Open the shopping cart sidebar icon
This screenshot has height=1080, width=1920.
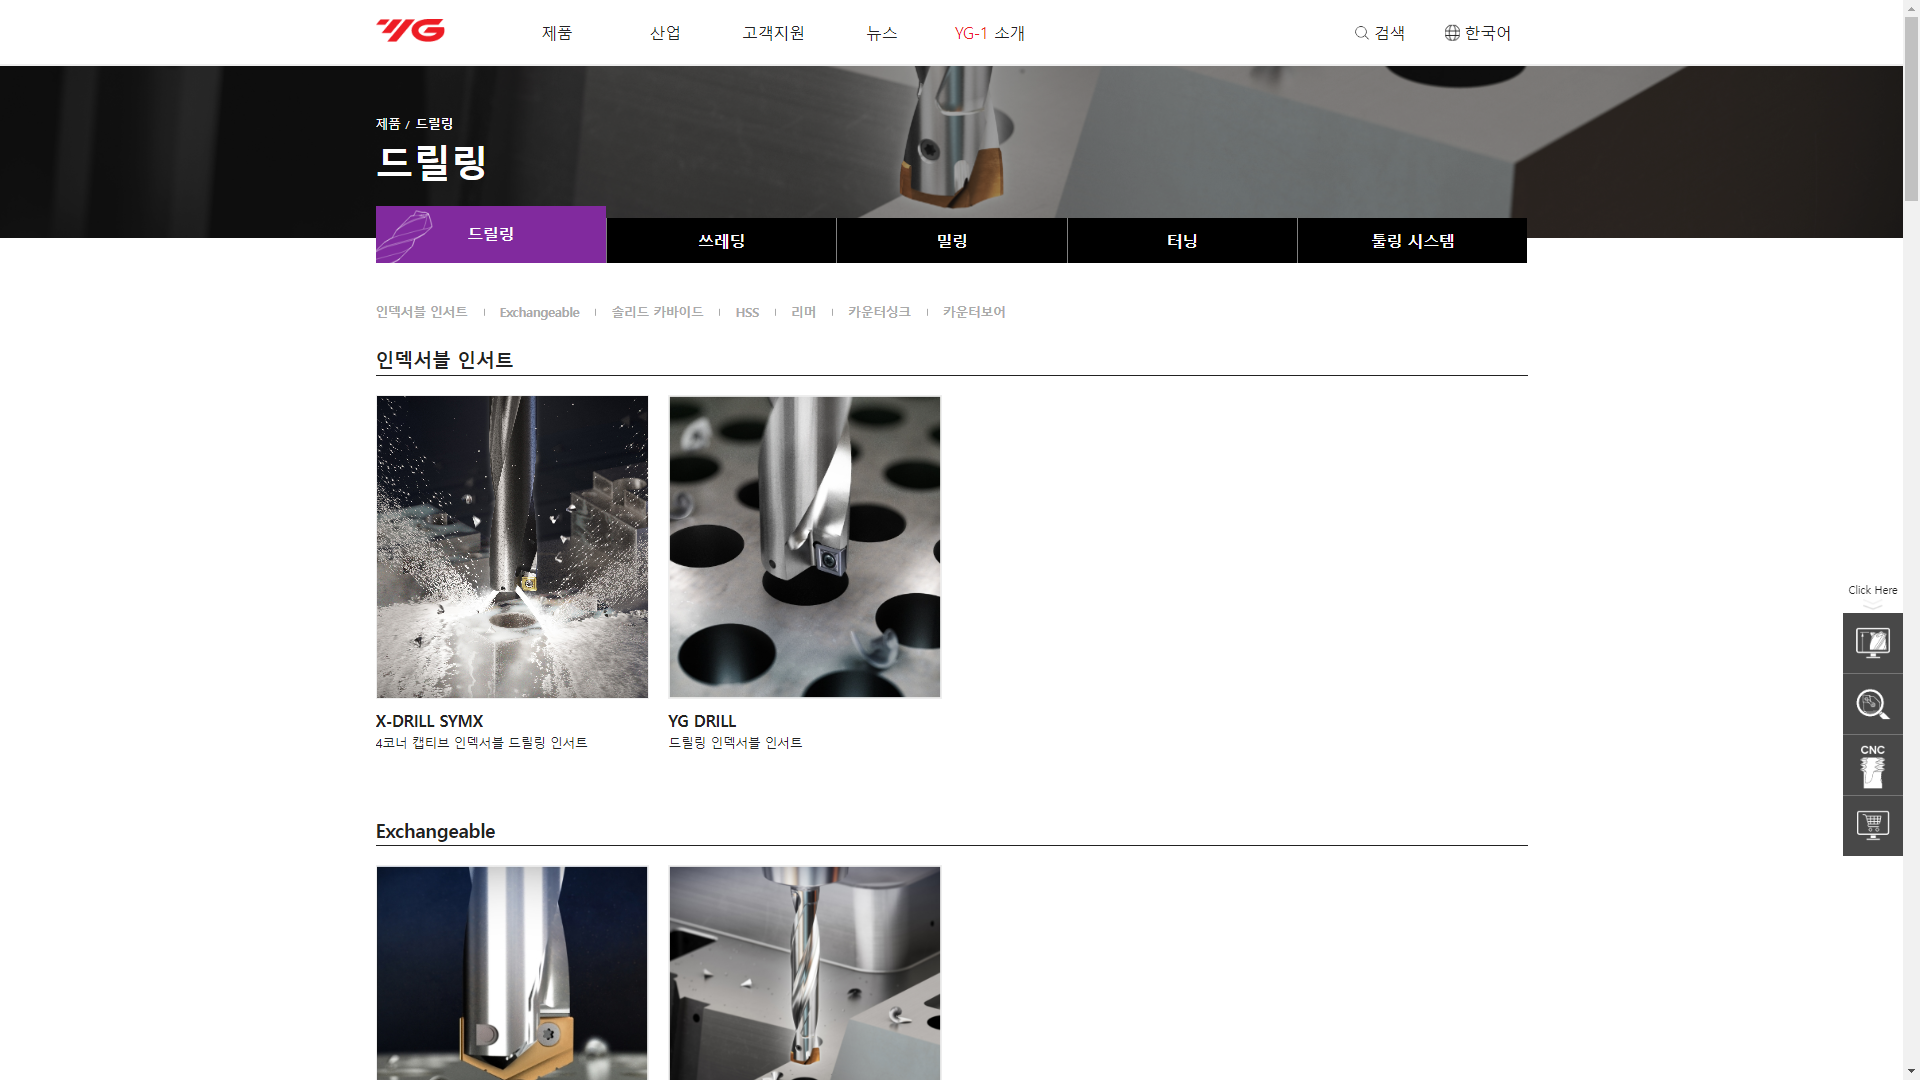point(1872,826)
